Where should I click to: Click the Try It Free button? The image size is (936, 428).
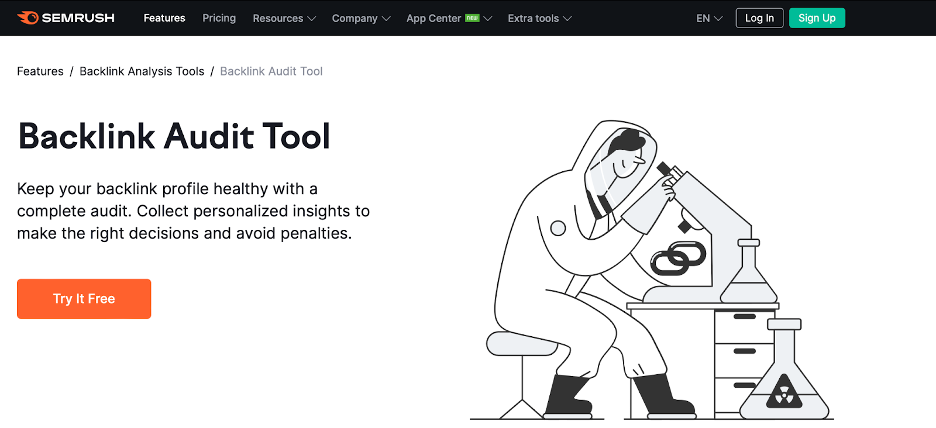(84, 298)
